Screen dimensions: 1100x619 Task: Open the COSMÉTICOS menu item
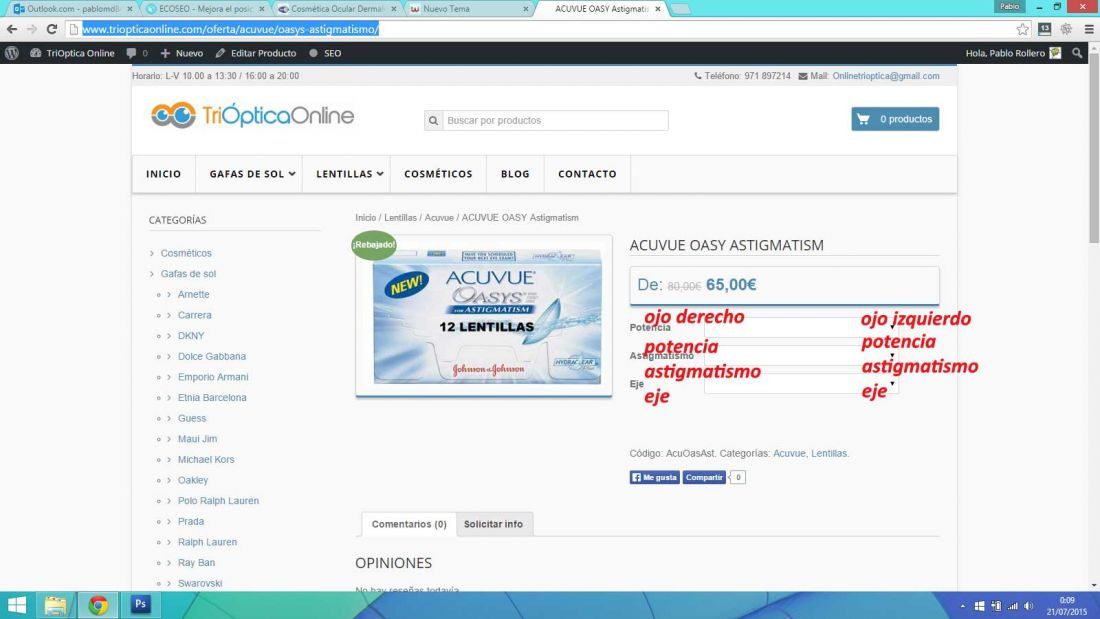(438, 174)
